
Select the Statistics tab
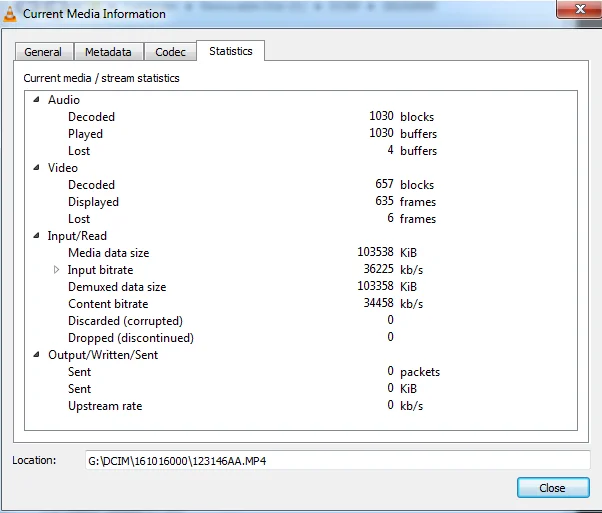click(x=231, y=51)
